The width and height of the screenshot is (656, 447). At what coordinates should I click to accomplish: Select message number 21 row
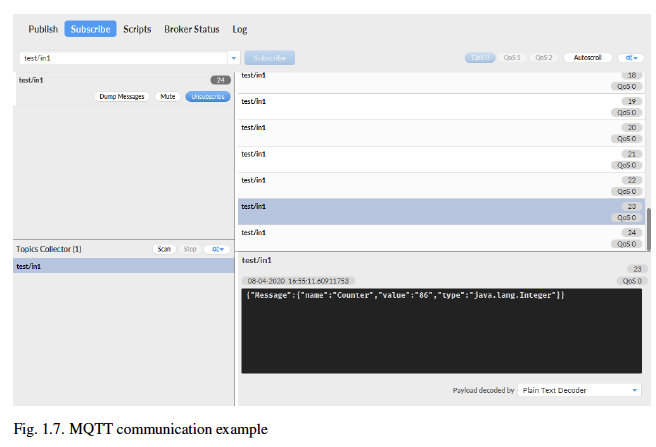point(442,159)
